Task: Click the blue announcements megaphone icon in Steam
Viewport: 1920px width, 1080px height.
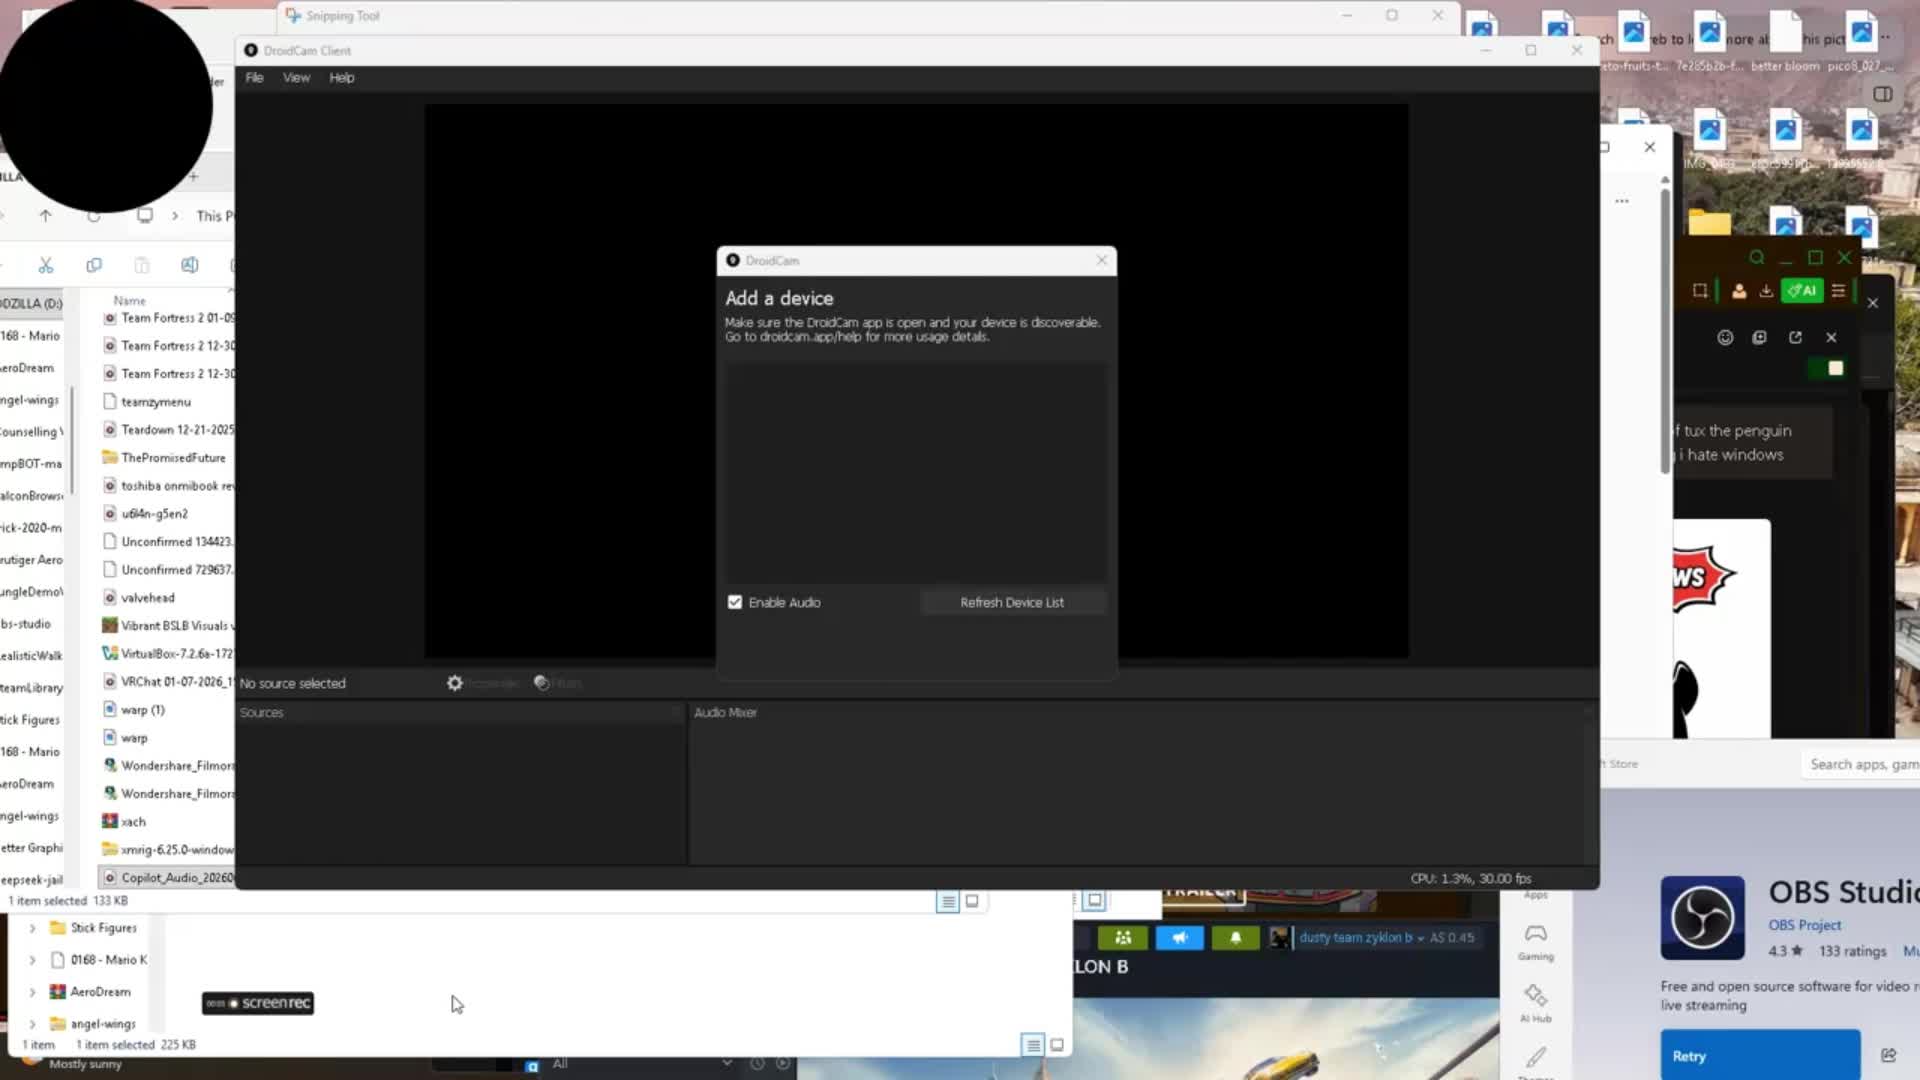Action: click(1180, 938)
